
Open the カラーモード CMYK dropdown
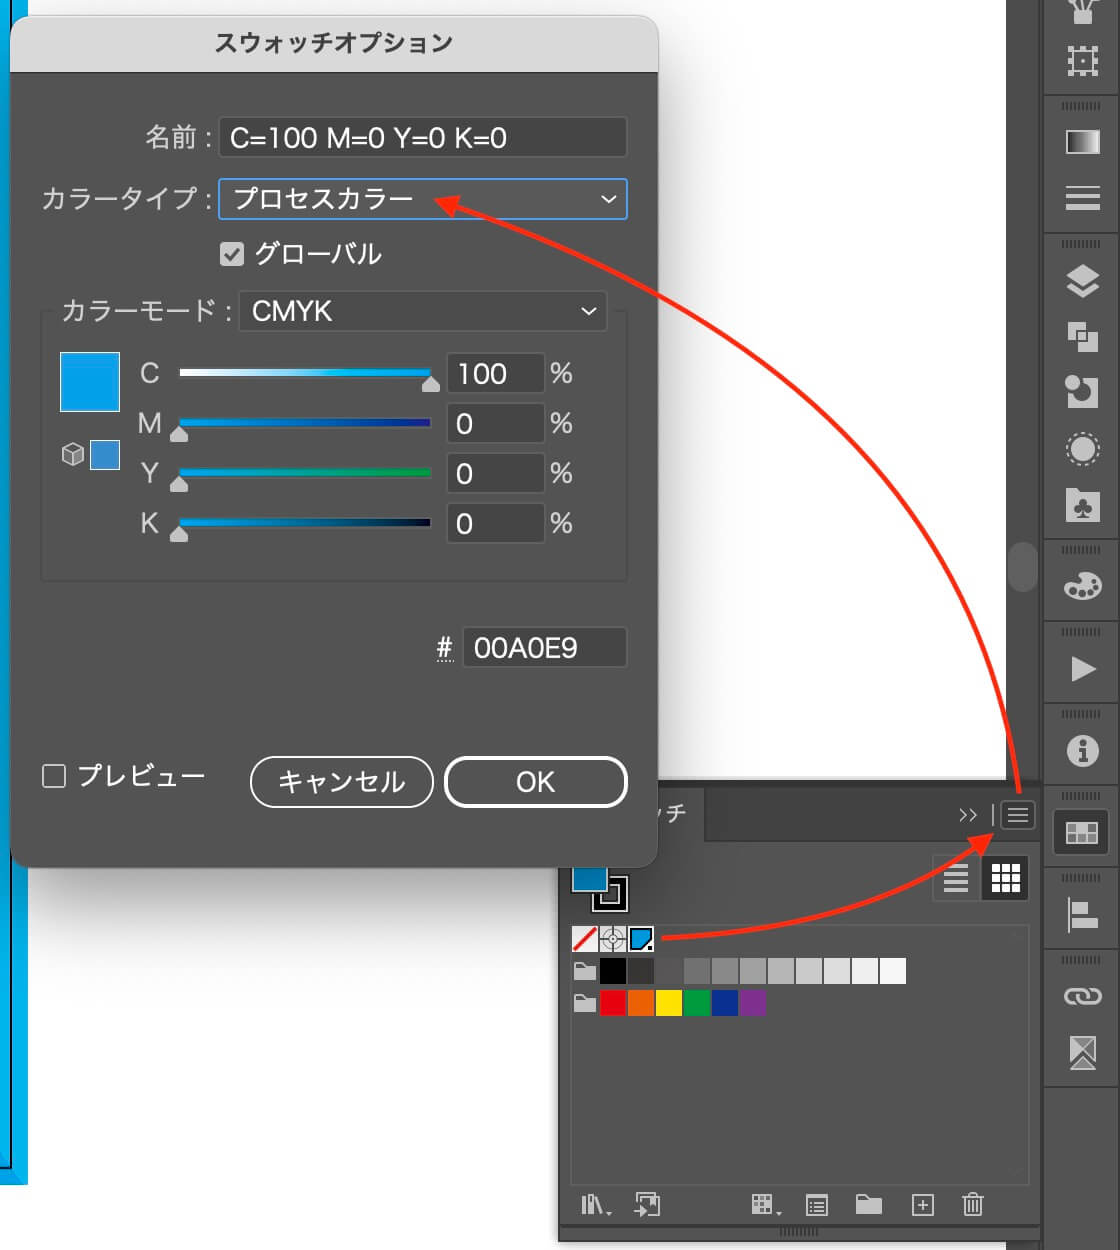(x=422, y=311)
